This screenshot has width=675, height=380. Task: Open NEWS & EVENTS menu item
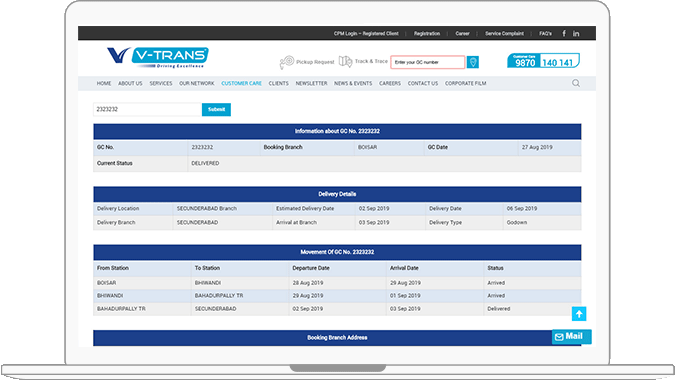pyautogui.click(x=353, y=83)
